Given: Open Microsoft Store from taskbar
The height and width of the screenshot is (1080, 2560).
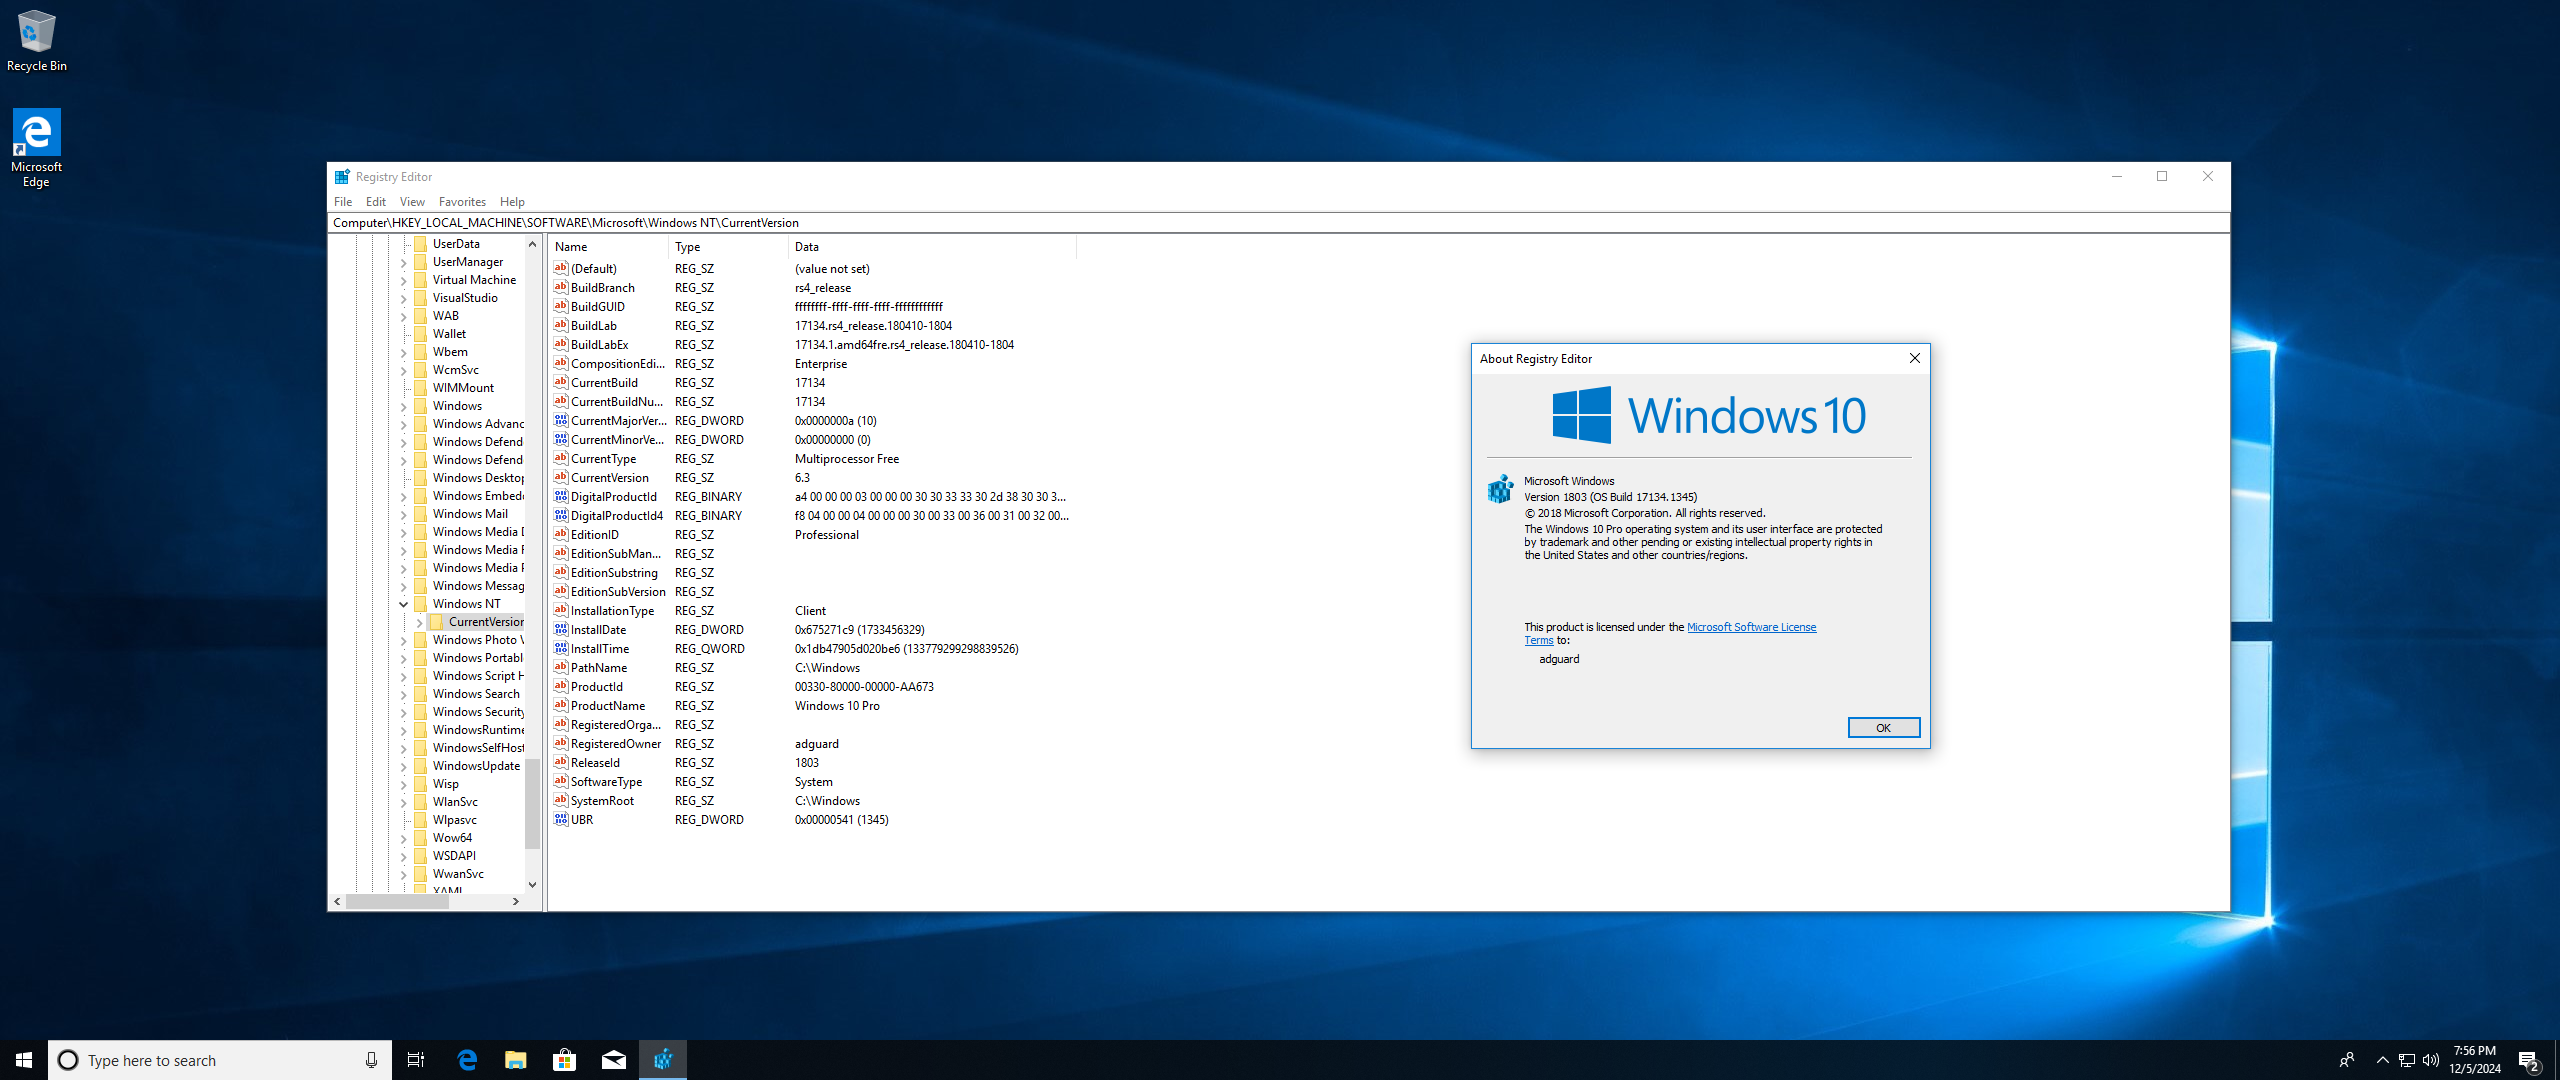Looking at the screenshot, I should coord(565,1060).
